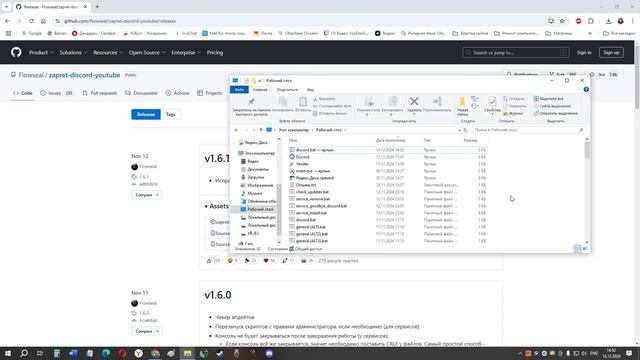Screen dimensions: 640x360
Task: Switch Explorer to details view toggle
Action: pos(578,248)
